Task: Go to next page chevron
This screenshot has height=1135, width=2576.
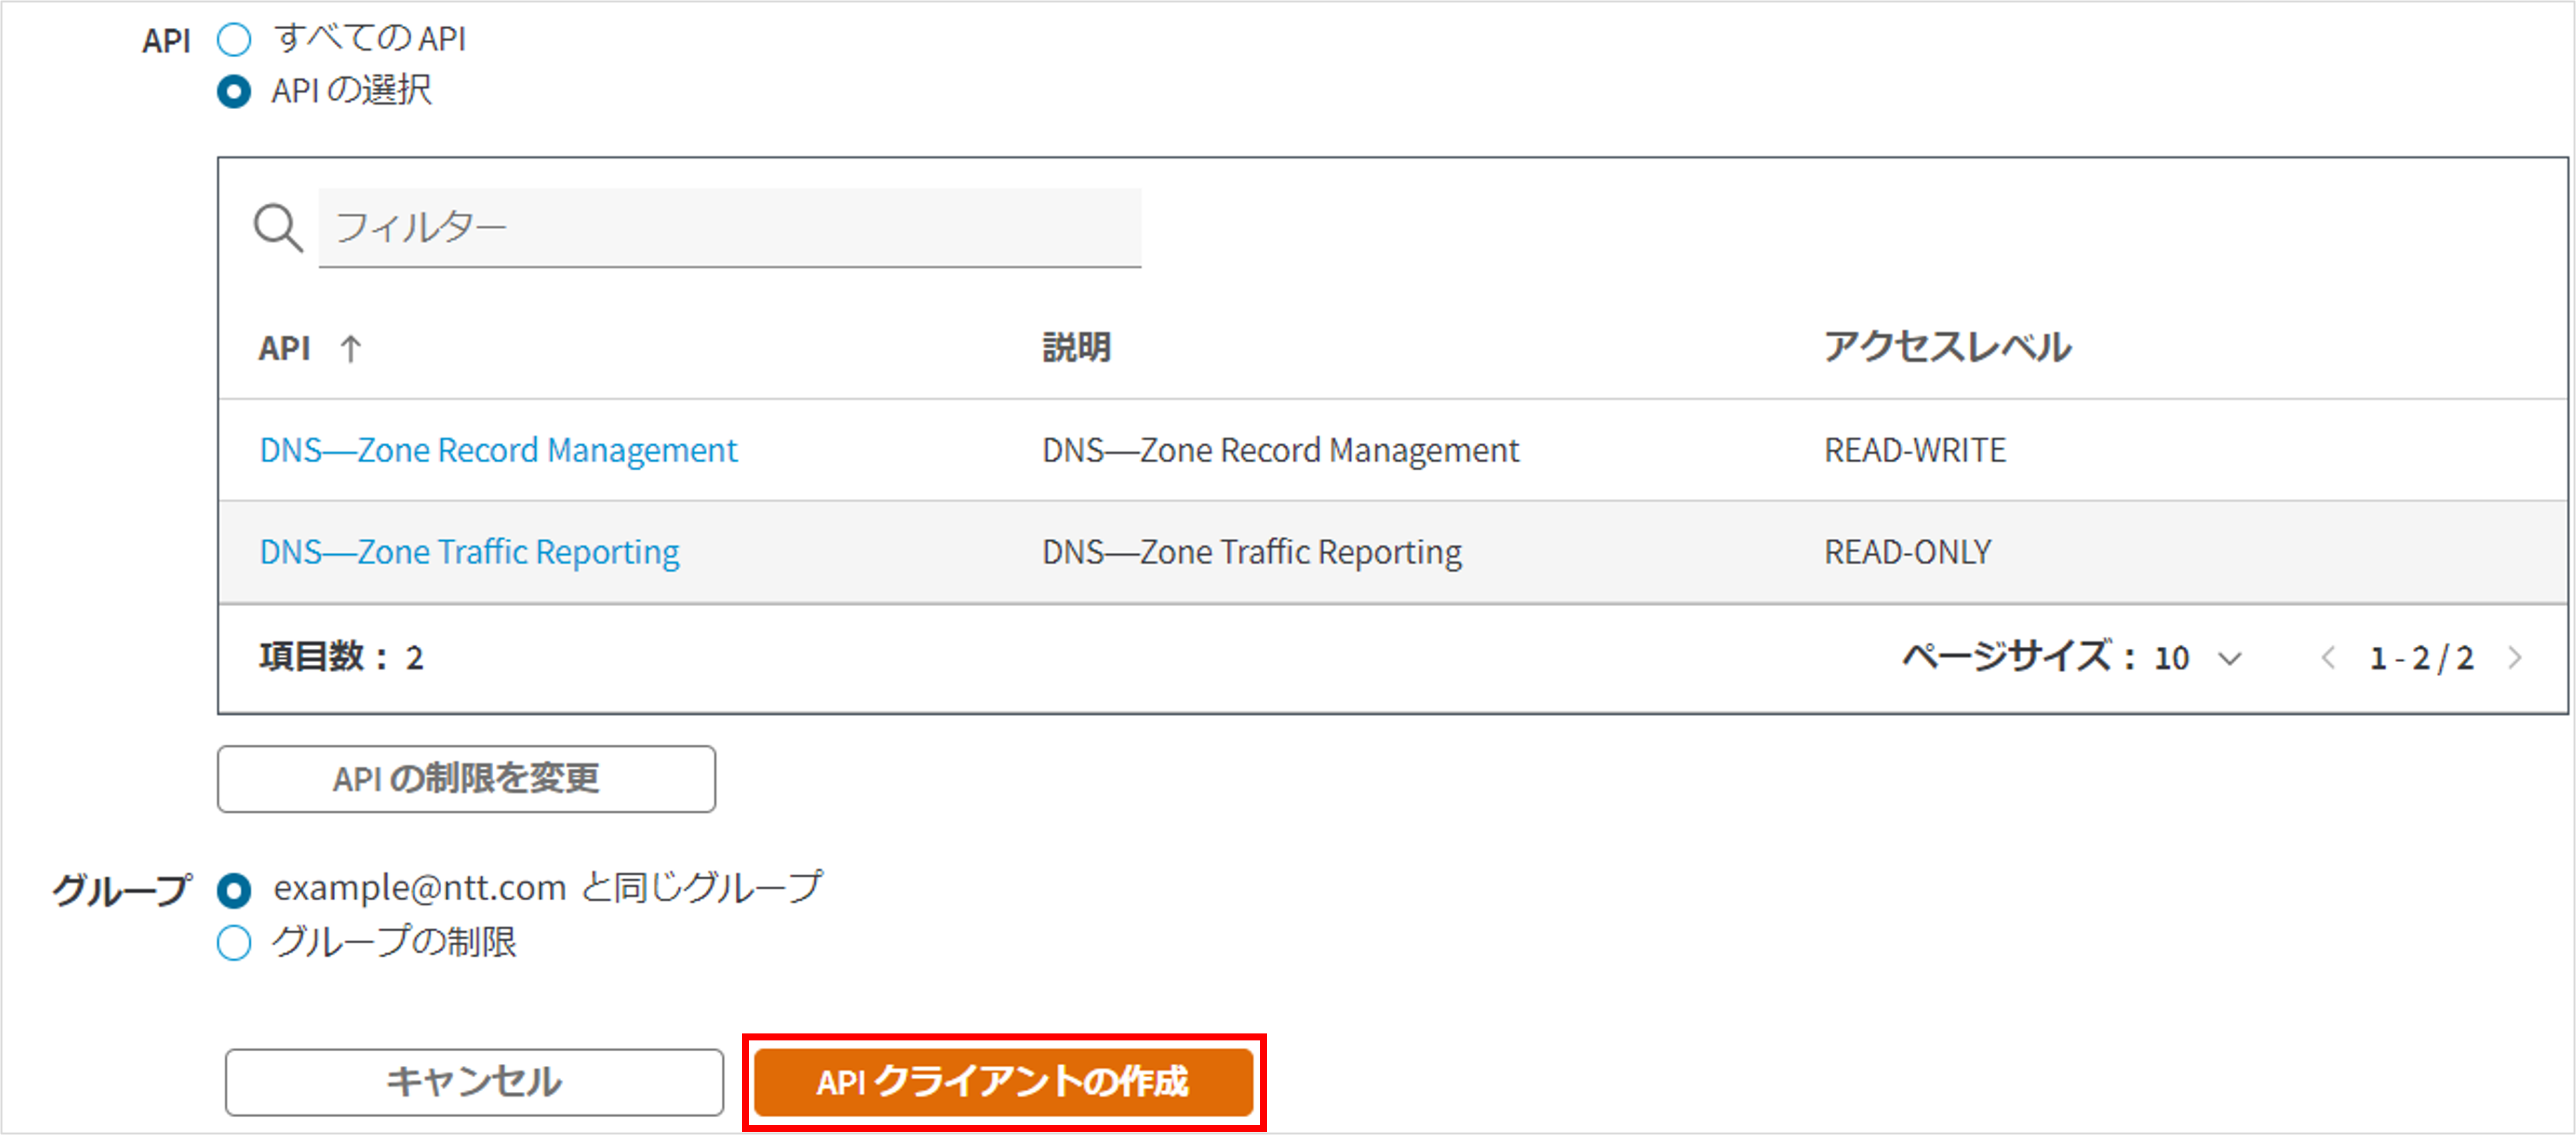Action: coord(2514,658)
